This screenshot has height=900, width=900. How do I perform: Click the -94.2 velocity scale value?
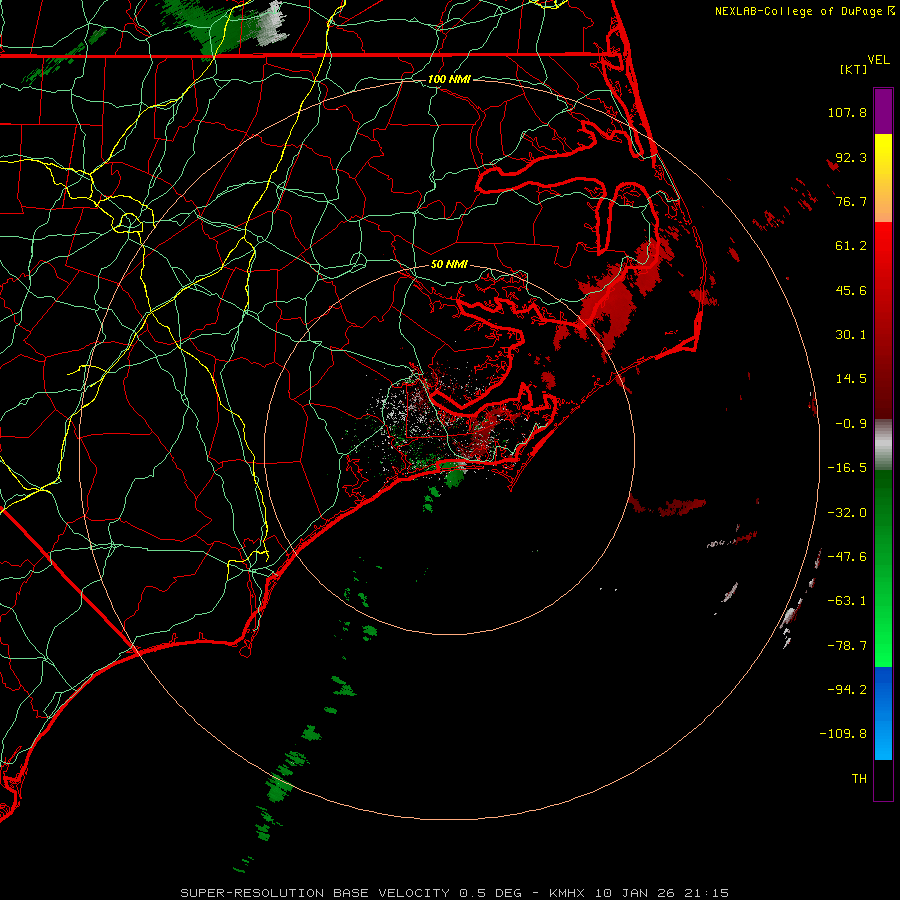847,690
